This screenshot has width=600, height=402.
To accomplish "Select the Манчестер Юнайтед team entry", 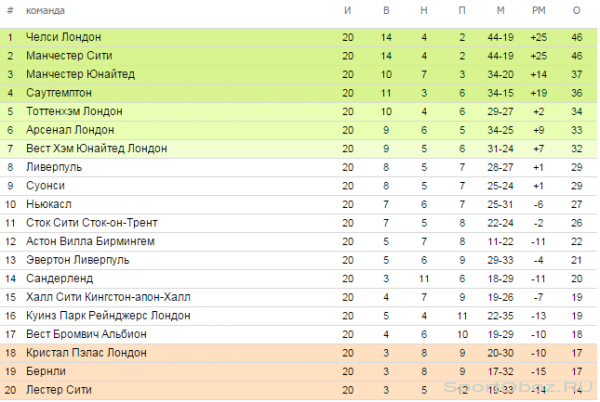I will 80,74.
